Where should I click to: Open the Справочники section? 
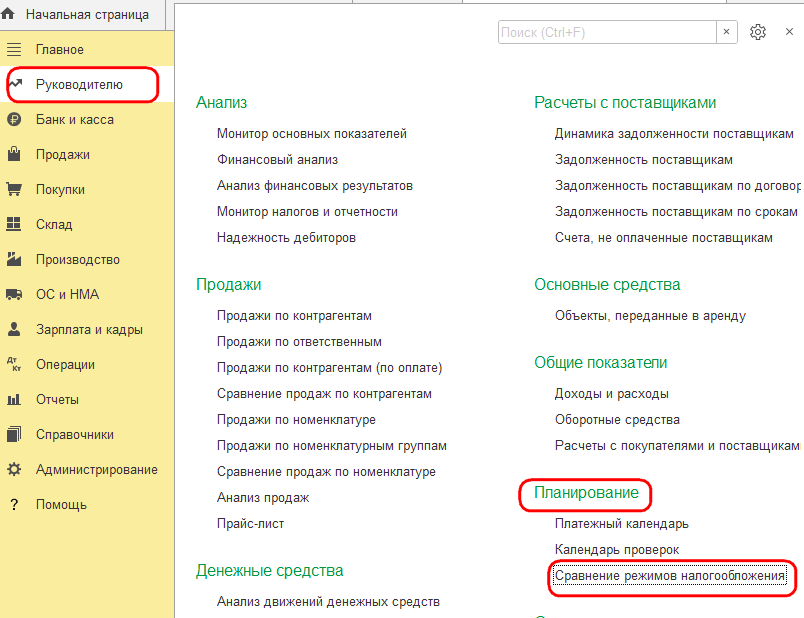75,434
